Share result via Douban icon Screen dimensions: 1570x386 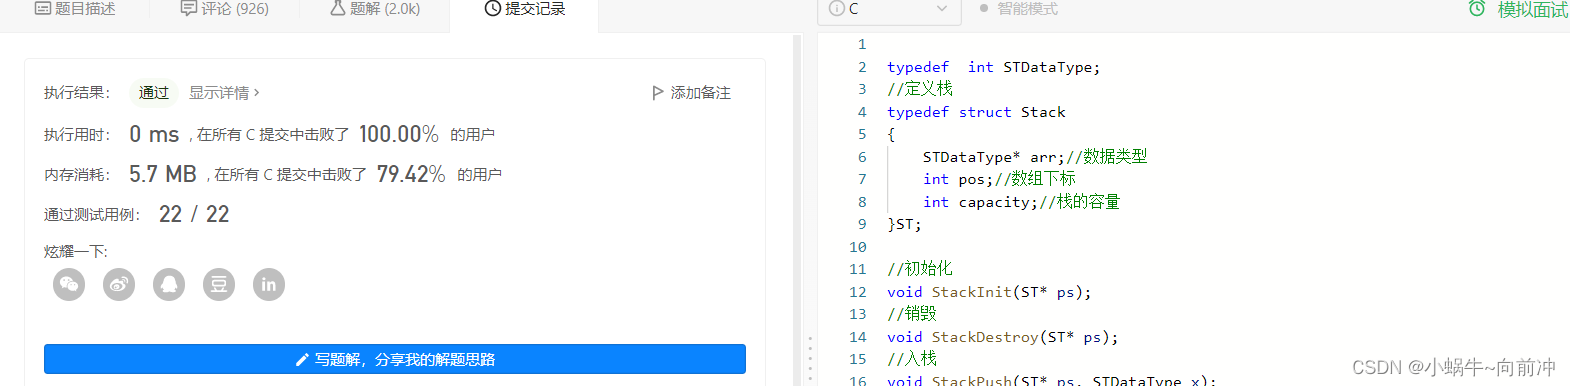click(x=219, y=285)
